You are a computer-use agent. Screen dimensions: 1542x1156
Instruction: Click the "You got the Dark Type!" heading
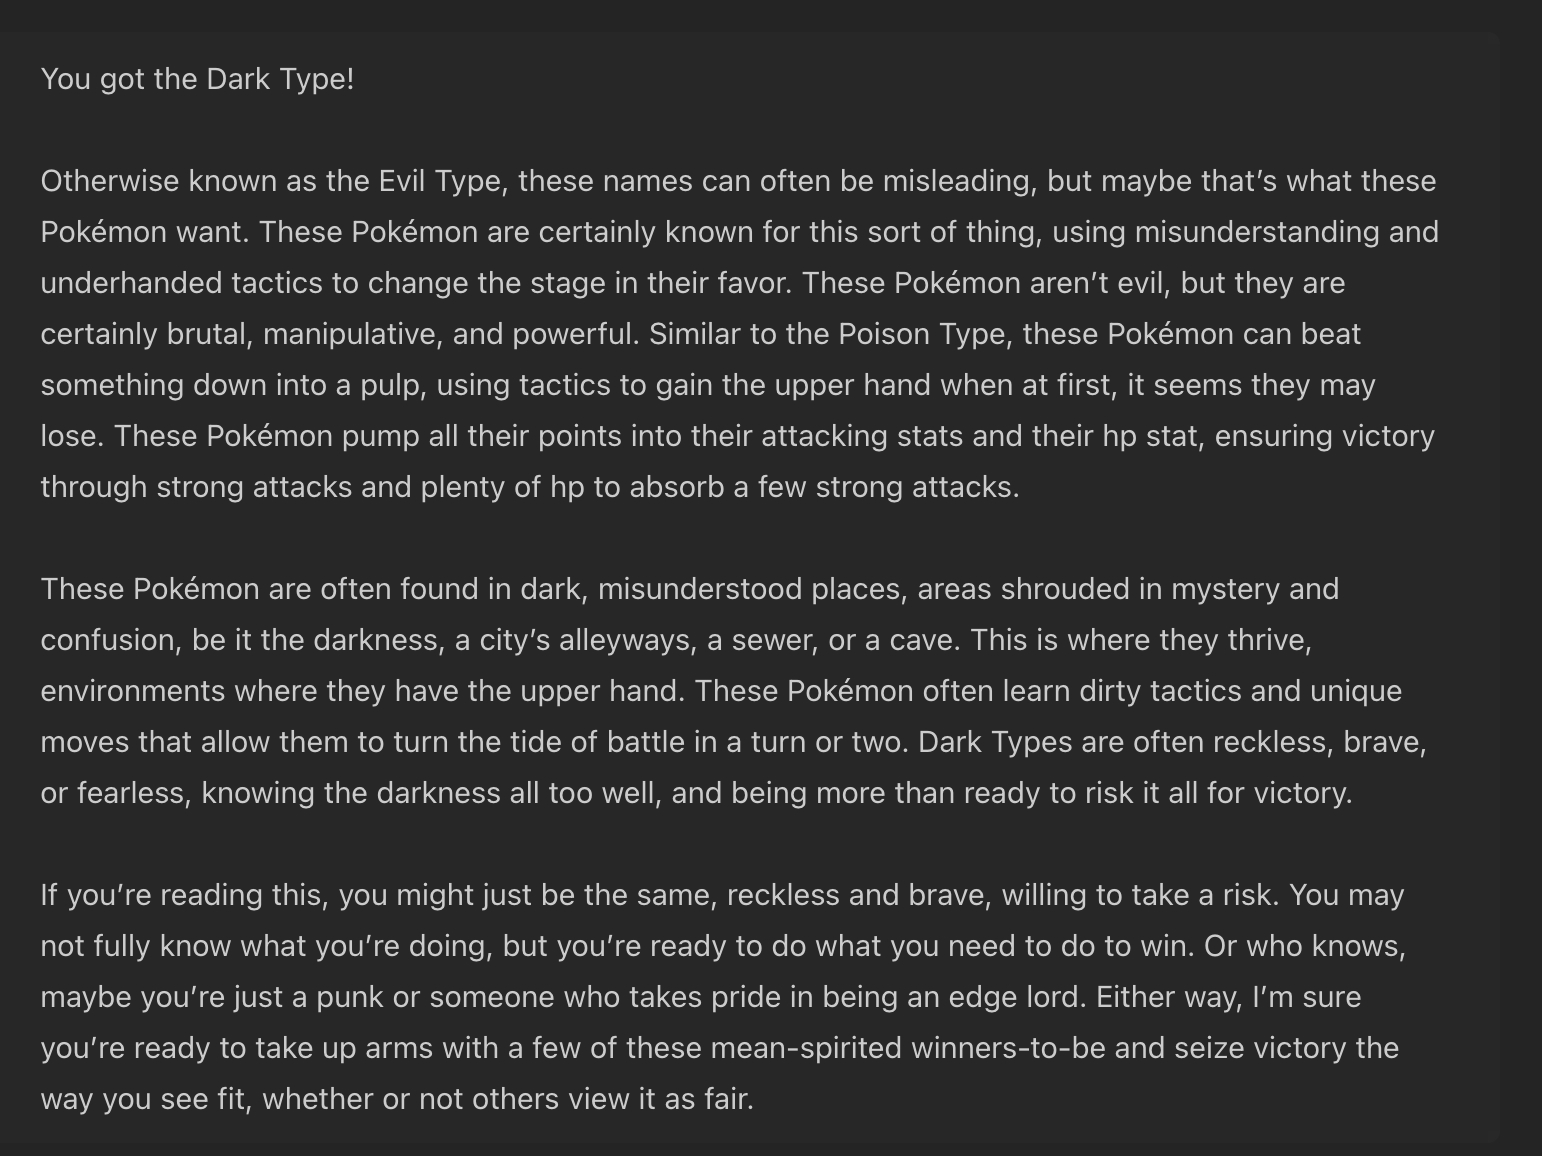point(197,79)
